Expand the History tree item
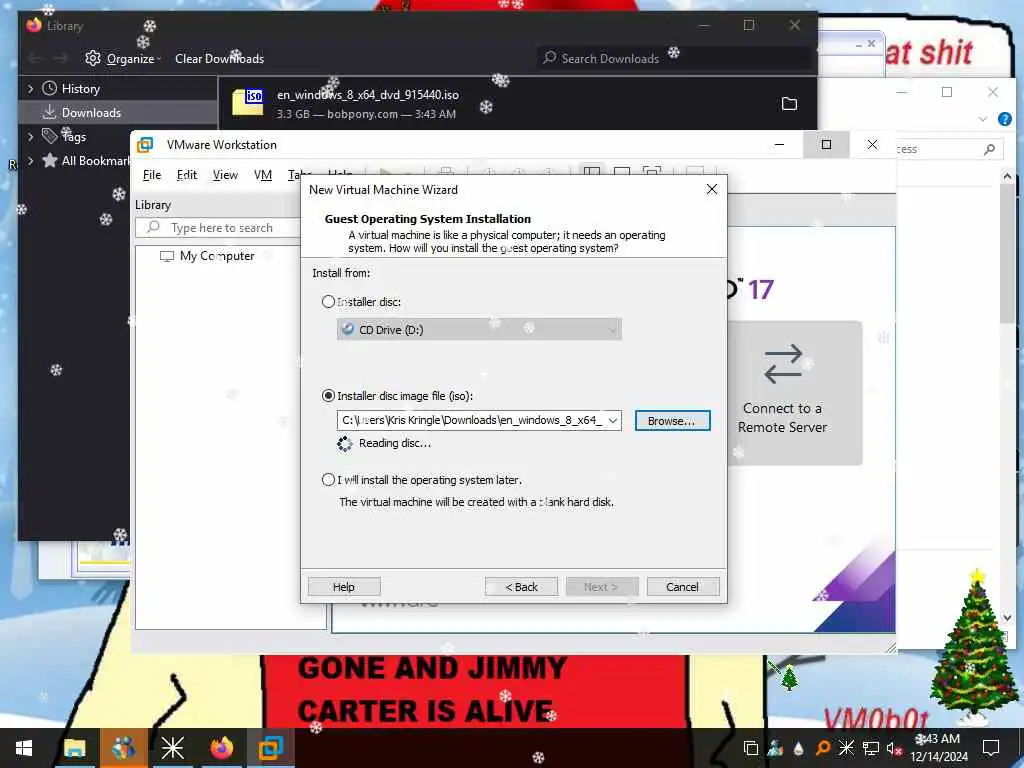 click(30, 88)
